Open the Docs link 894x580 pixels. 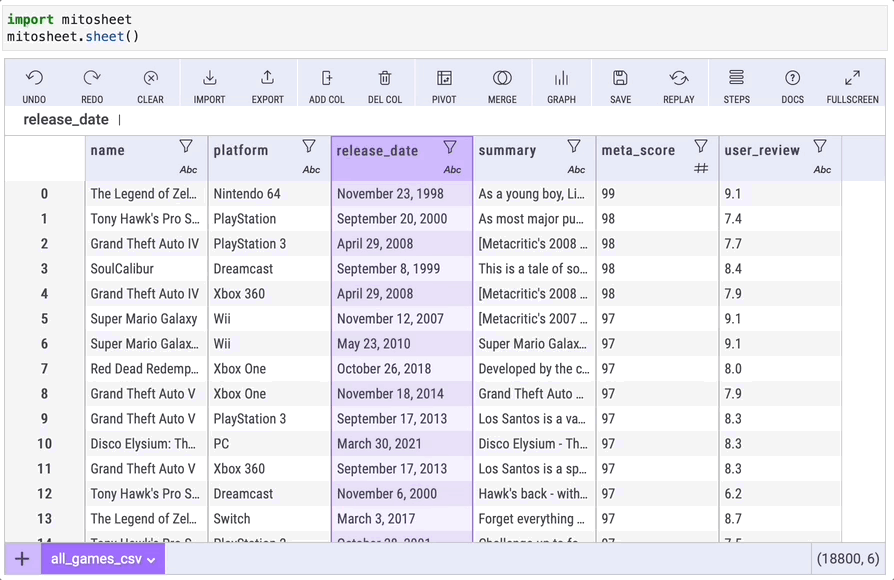pyautogui.click(x=792, y=85)
